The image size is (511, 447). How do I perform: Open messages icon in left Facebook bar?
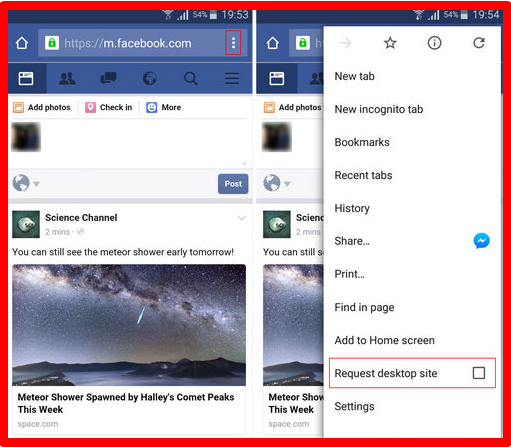(108, 79)
